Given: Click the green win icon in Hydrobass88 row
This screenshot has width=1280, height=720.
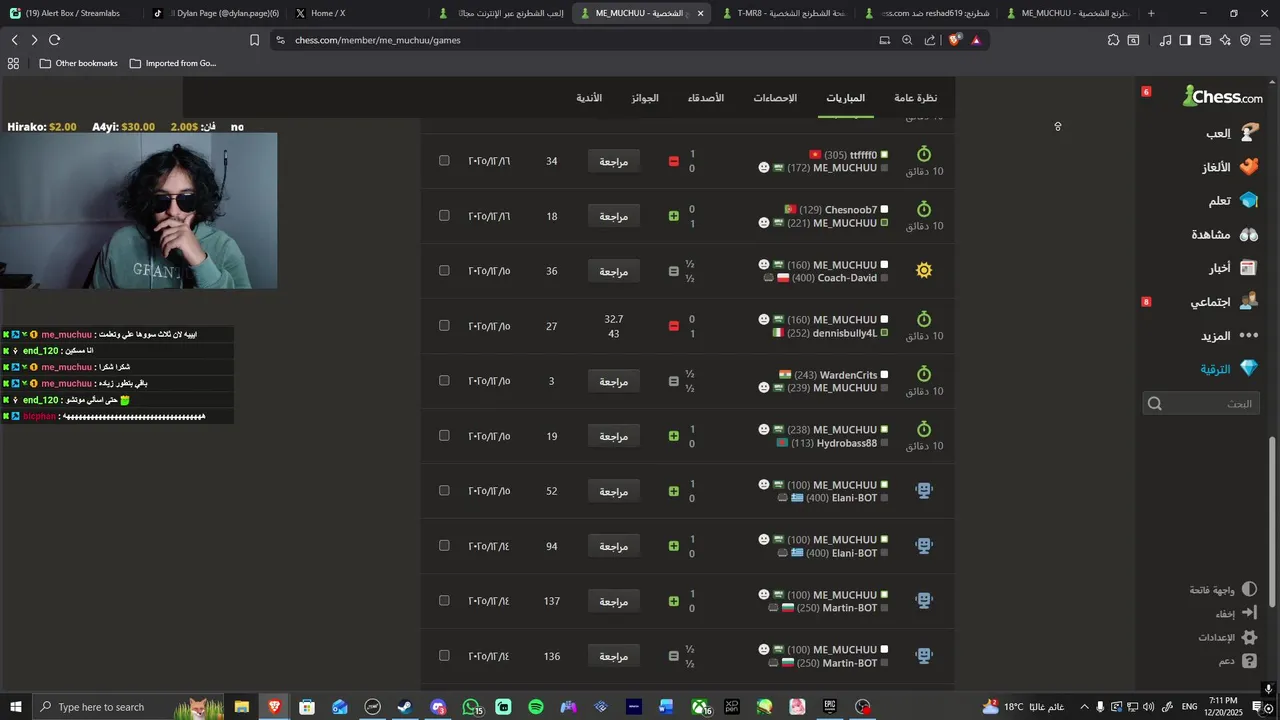Looking at the screenshot, I should 673,436.
